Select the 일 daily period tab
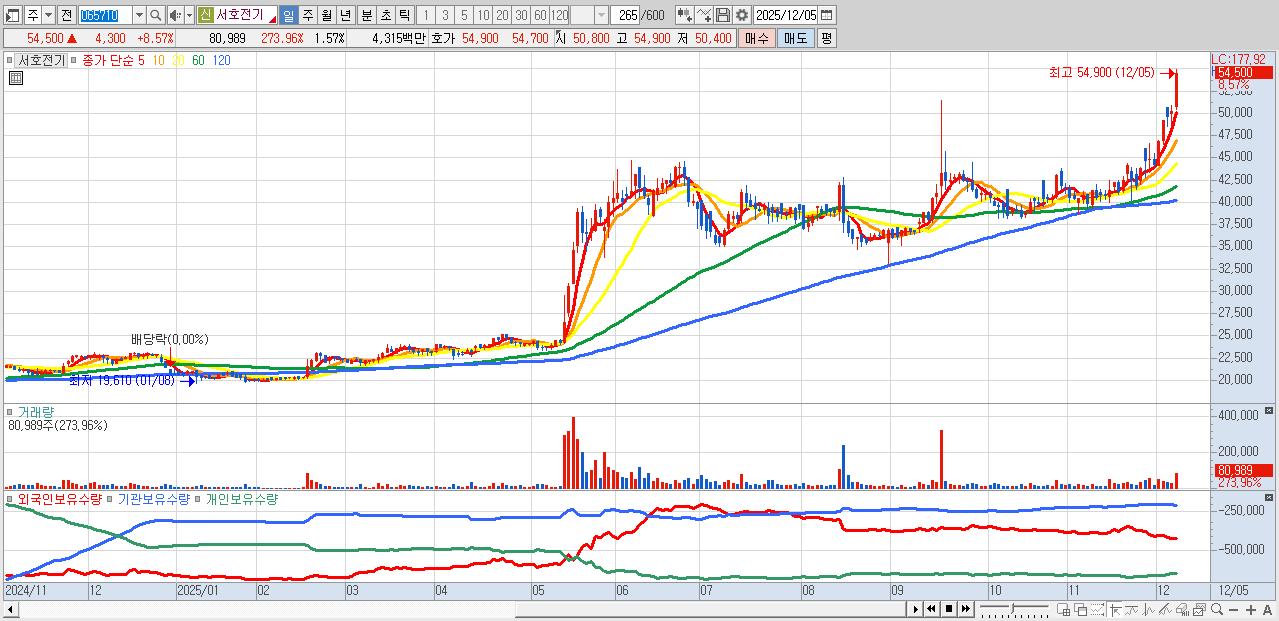The width and height of the screenshot is (1279, 621). click(x=288, y=15)
